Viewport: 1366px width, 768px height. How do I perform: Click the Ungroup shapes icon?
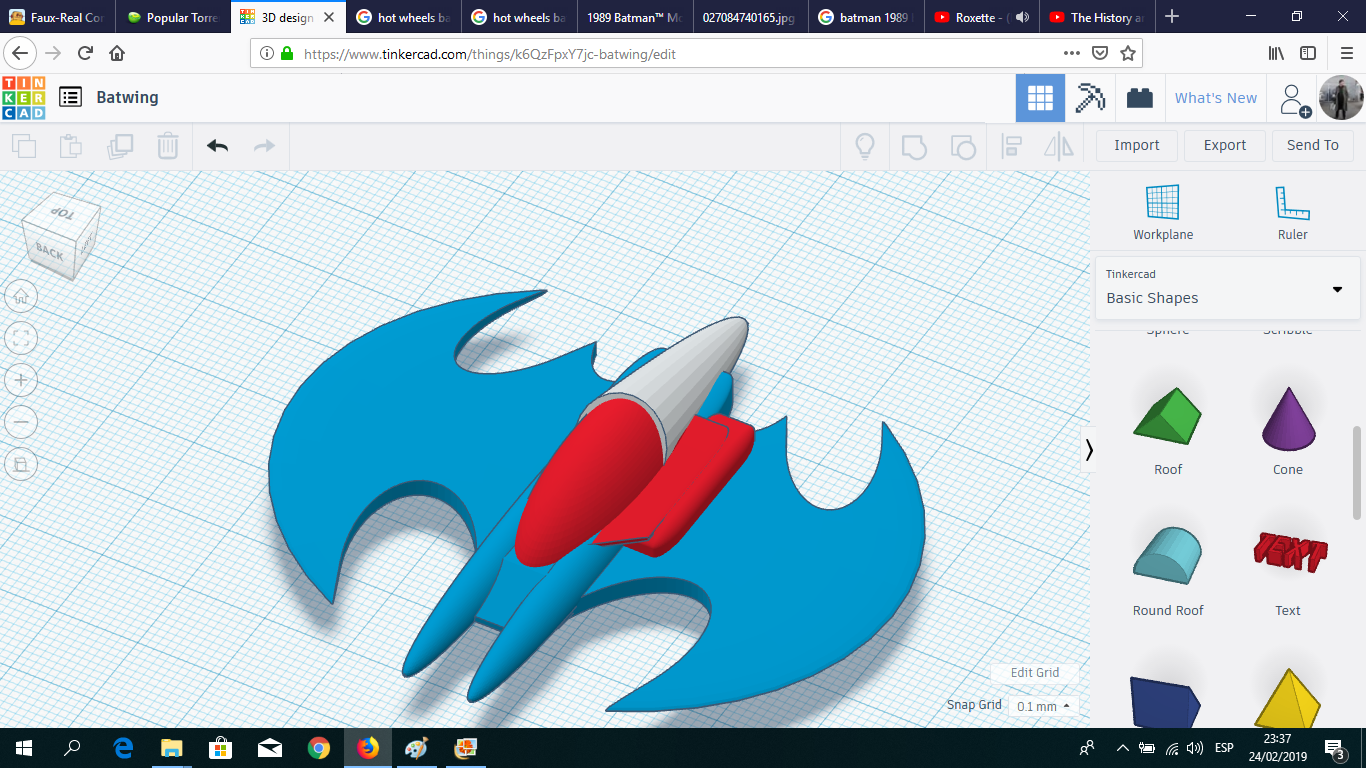tap(962, 146)
